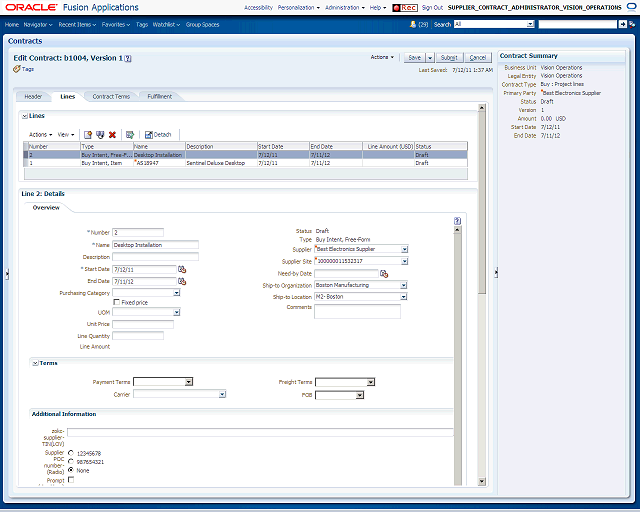Viewport: 640px width, 512px height.
Task: Click the Unit Price input field
Action: click(143, 324)
